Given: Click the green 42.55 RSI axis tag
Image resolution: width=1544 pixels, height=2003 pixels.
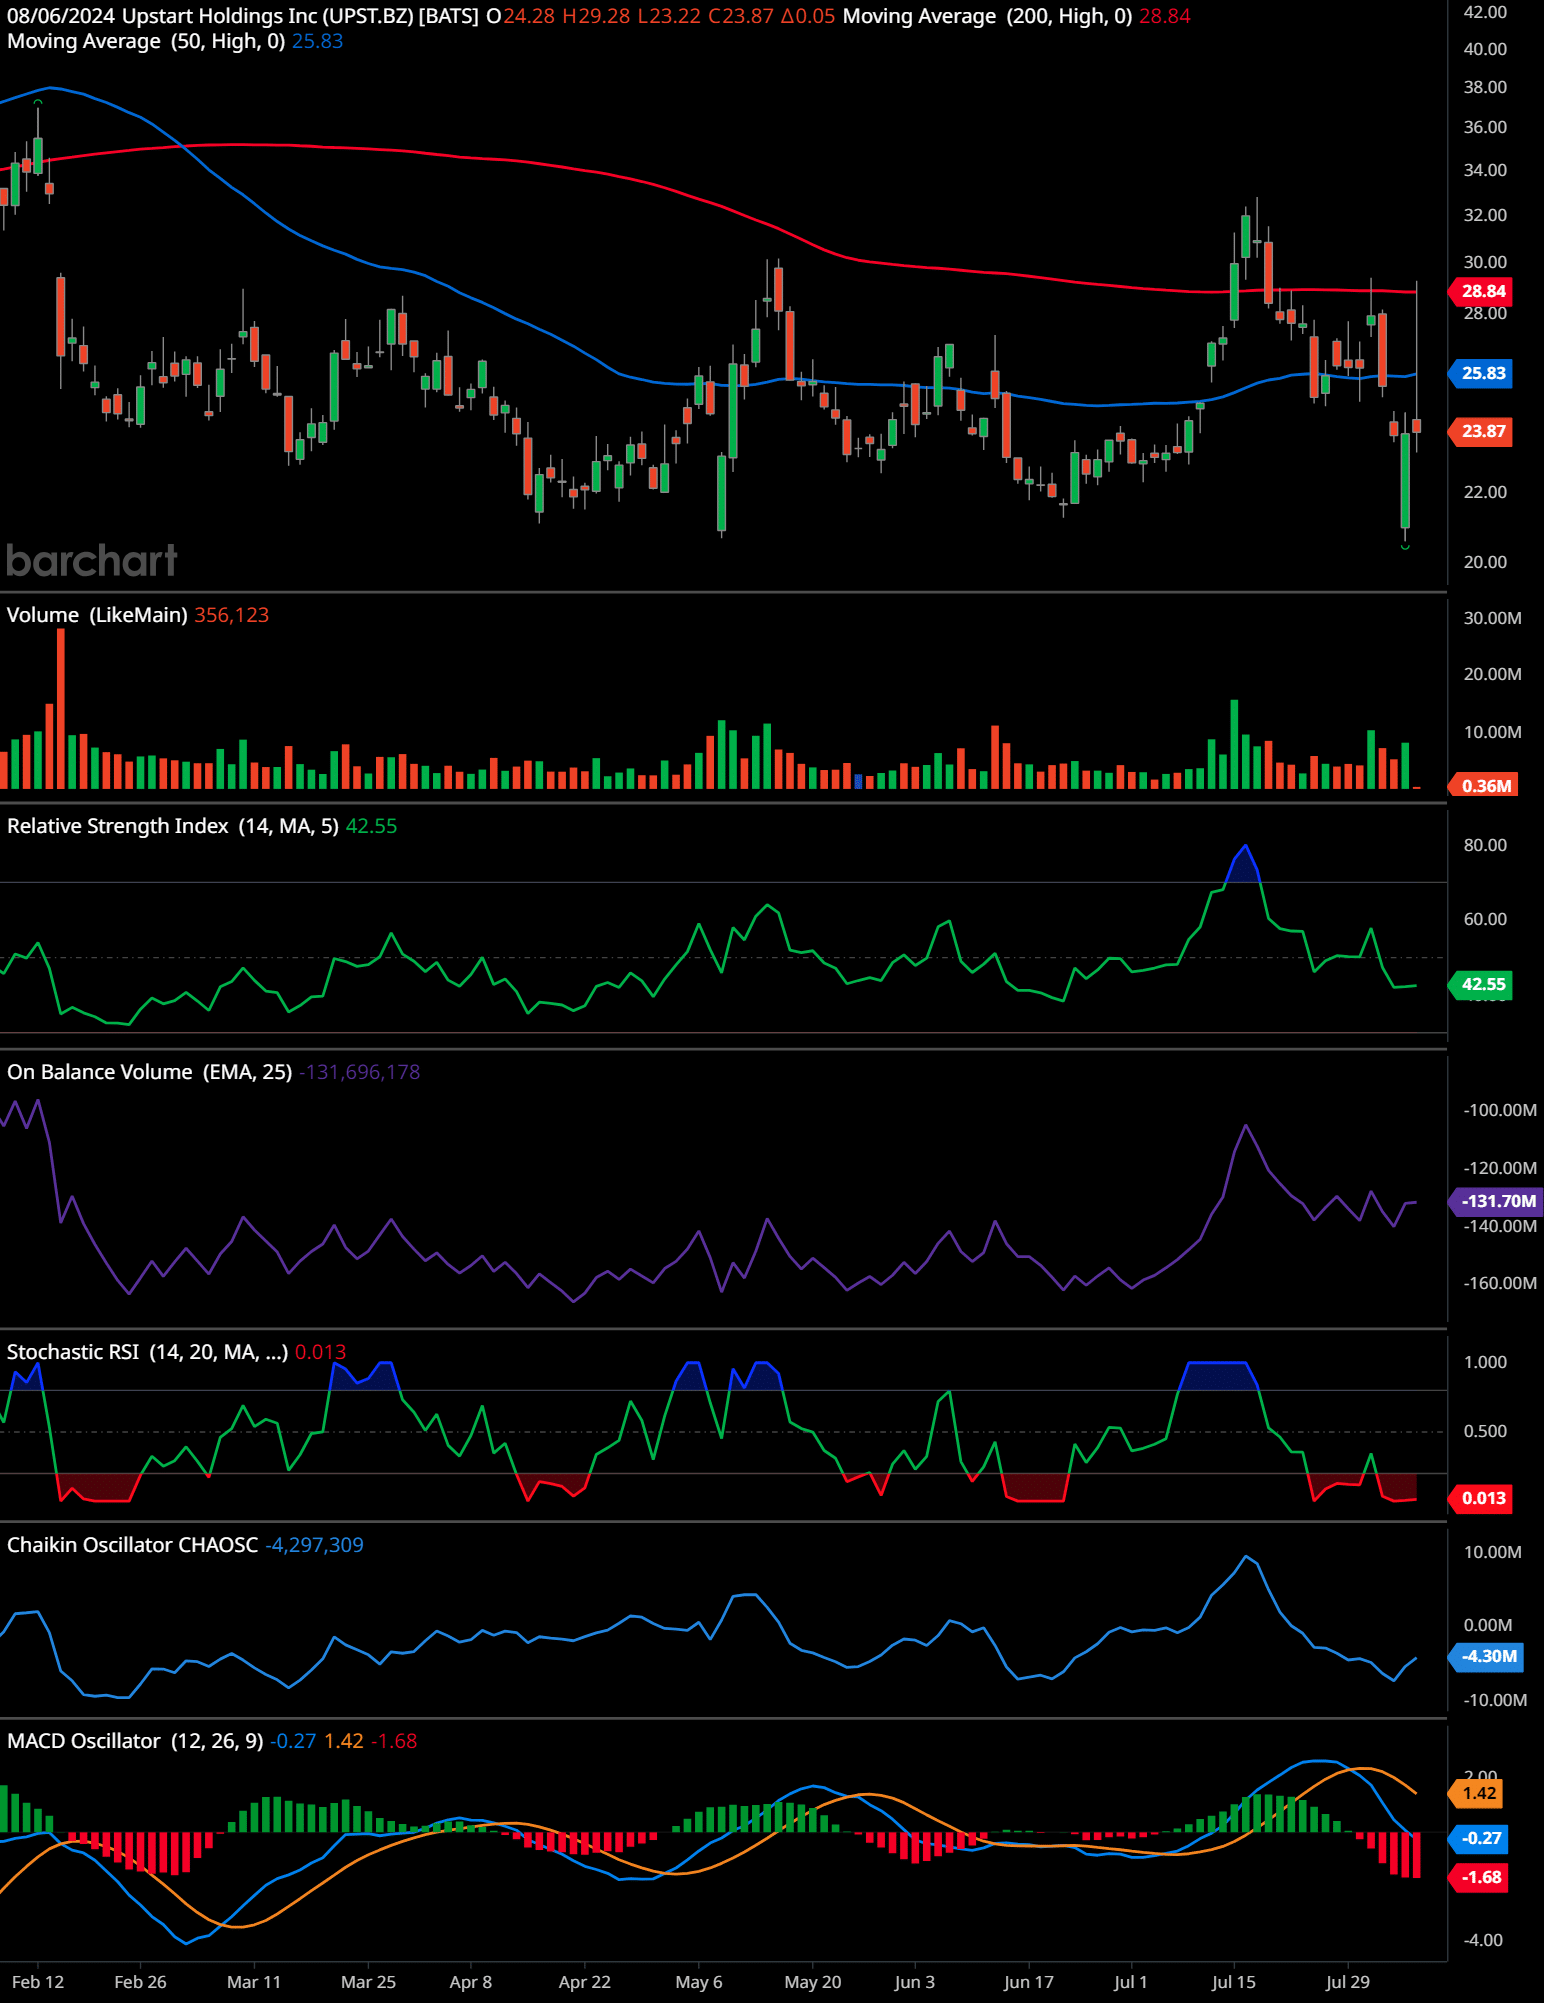Looking at the screenshot, I should pyautogui.click(x=1482, y=984).
